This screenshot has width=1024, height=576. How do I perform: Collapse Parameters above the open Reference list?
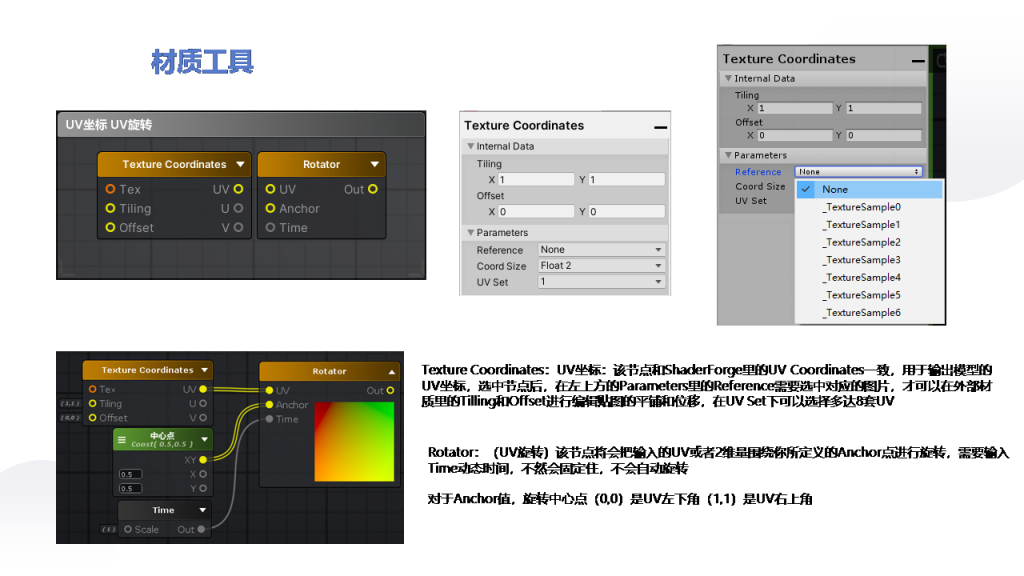click(x=728, y=155)
